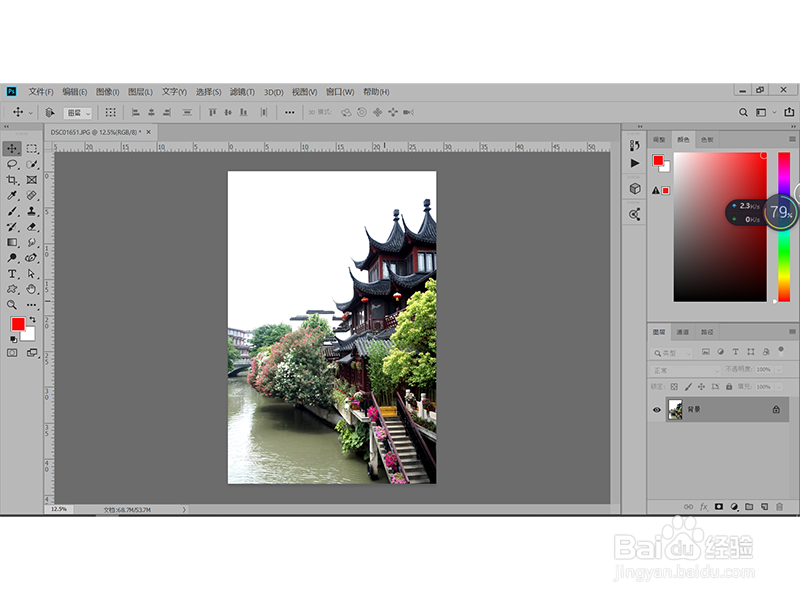Select the Lasso tool
This screenshot has width=800, height=600.
[12, 164]
